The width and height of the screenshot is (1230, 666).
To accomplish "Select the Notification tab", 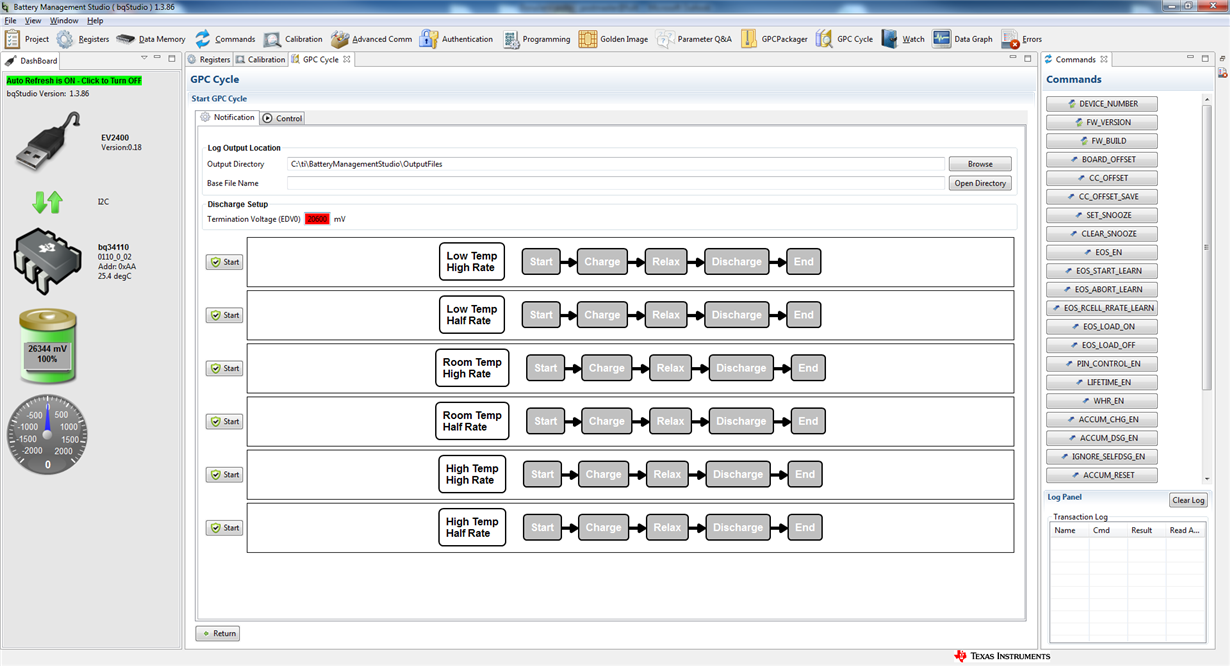I will coord(227,117).
